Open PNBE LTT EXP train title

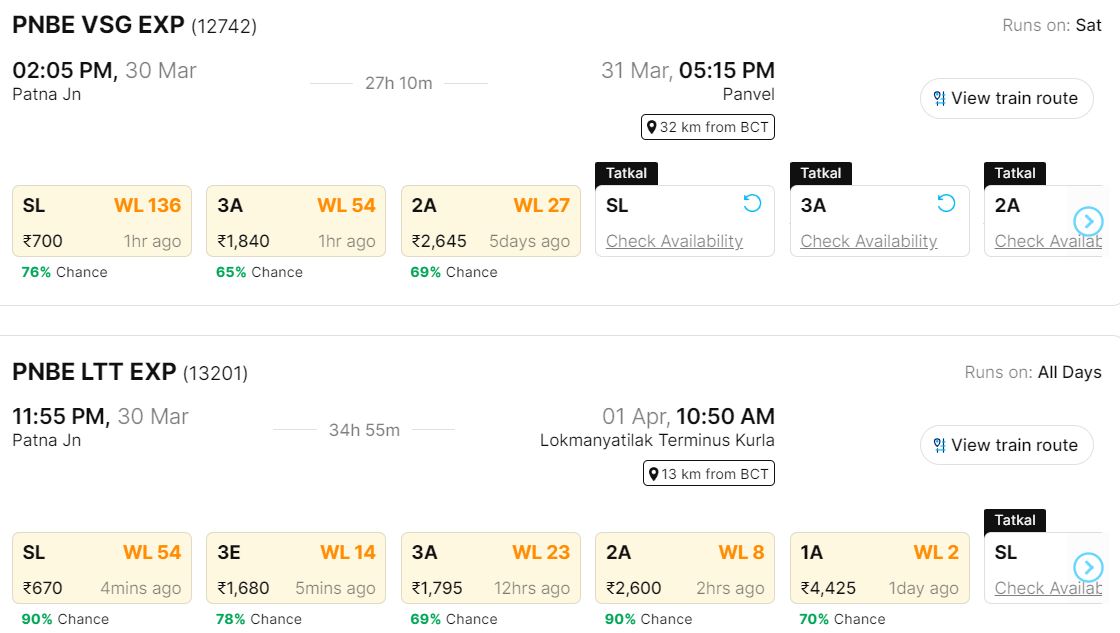tap(94, 373)
